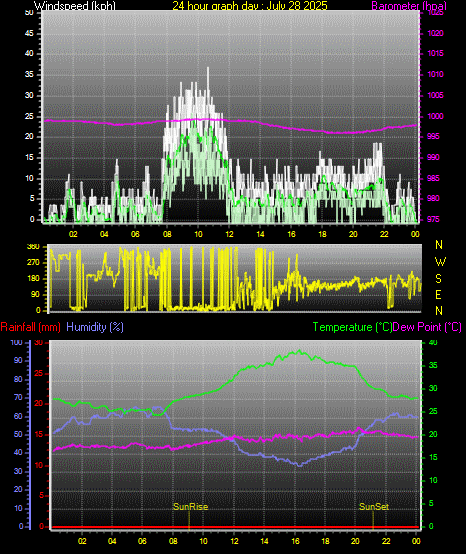Screen dimensions: 466x554
Task: Click the SunRise marker label
Action: pos(190,507)
